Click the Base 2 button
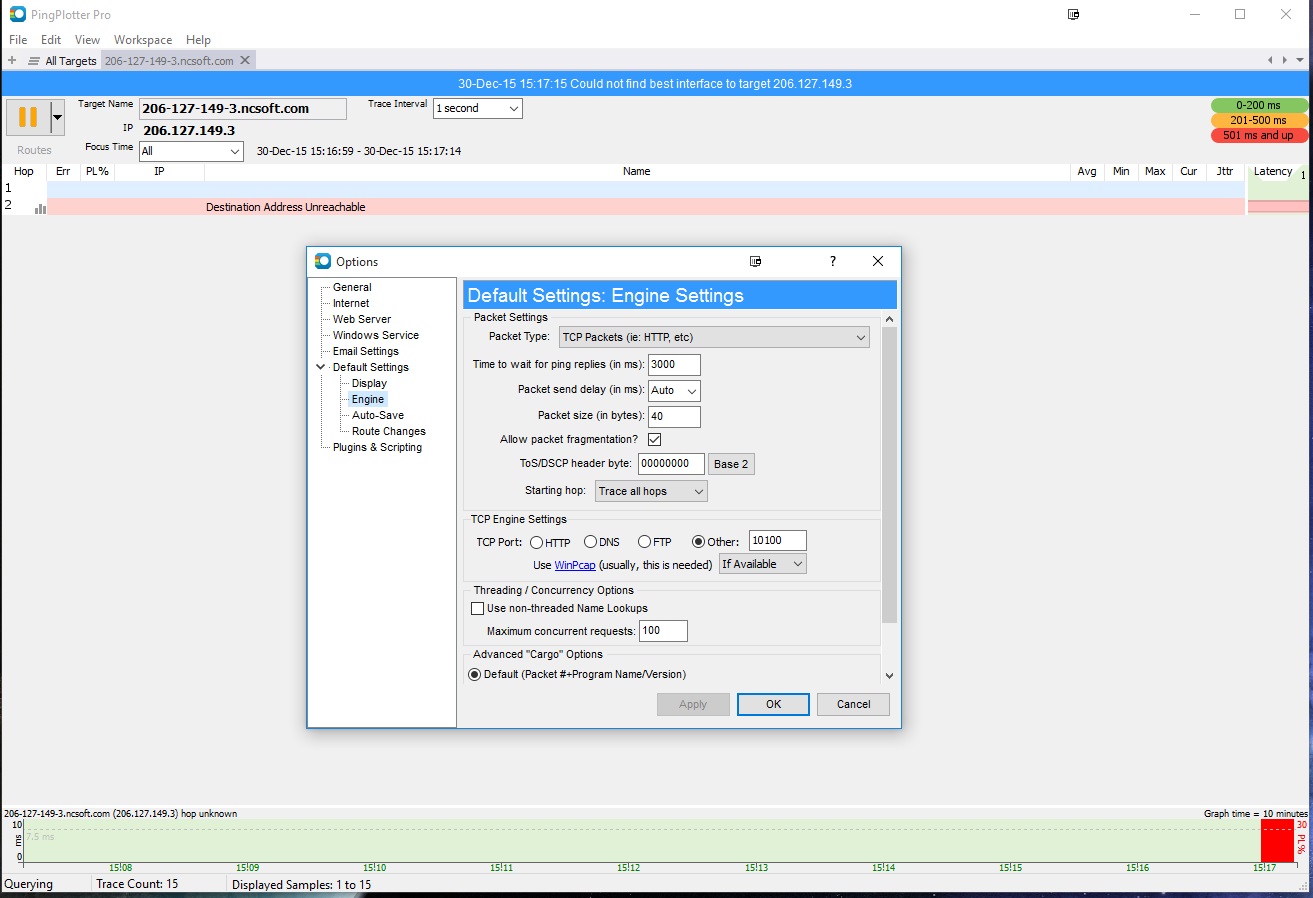 click(731, 464)
